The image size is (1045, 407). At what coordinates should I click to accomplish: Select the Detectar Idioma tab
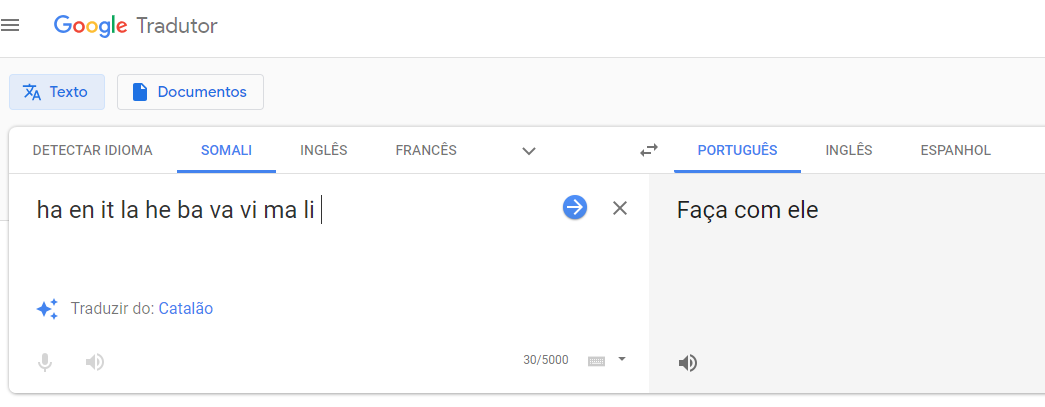pos(93,150)
